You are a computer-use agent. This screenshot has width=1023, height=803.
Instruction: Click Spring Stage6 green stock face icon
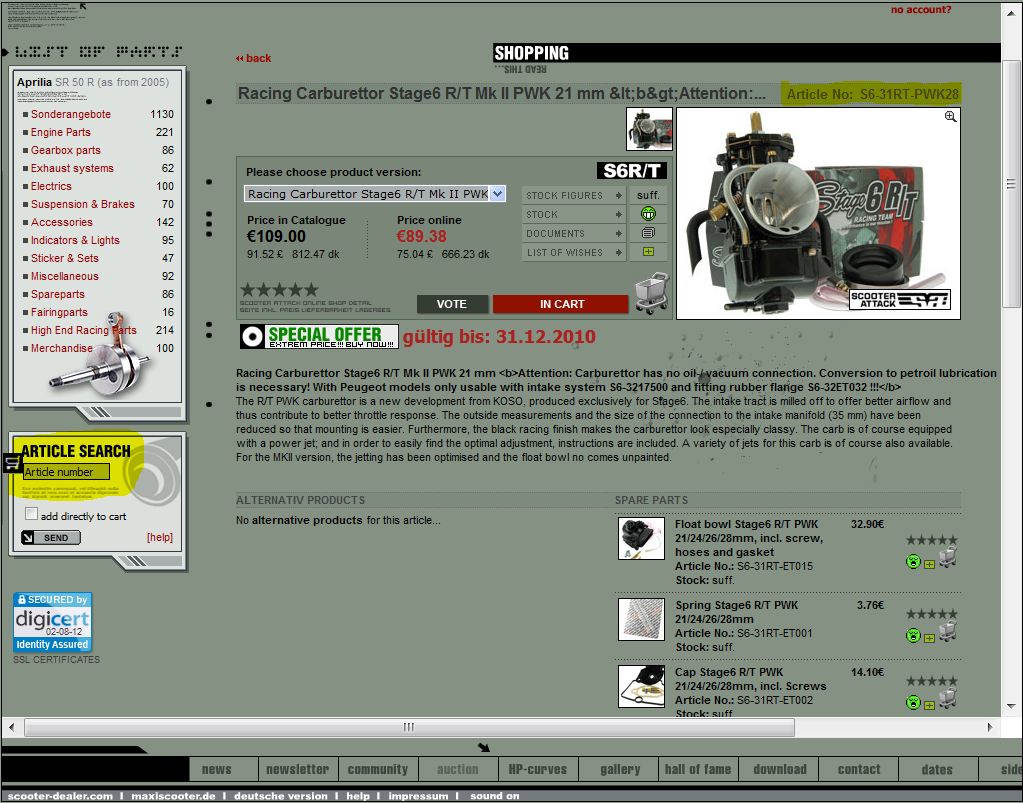912,634
